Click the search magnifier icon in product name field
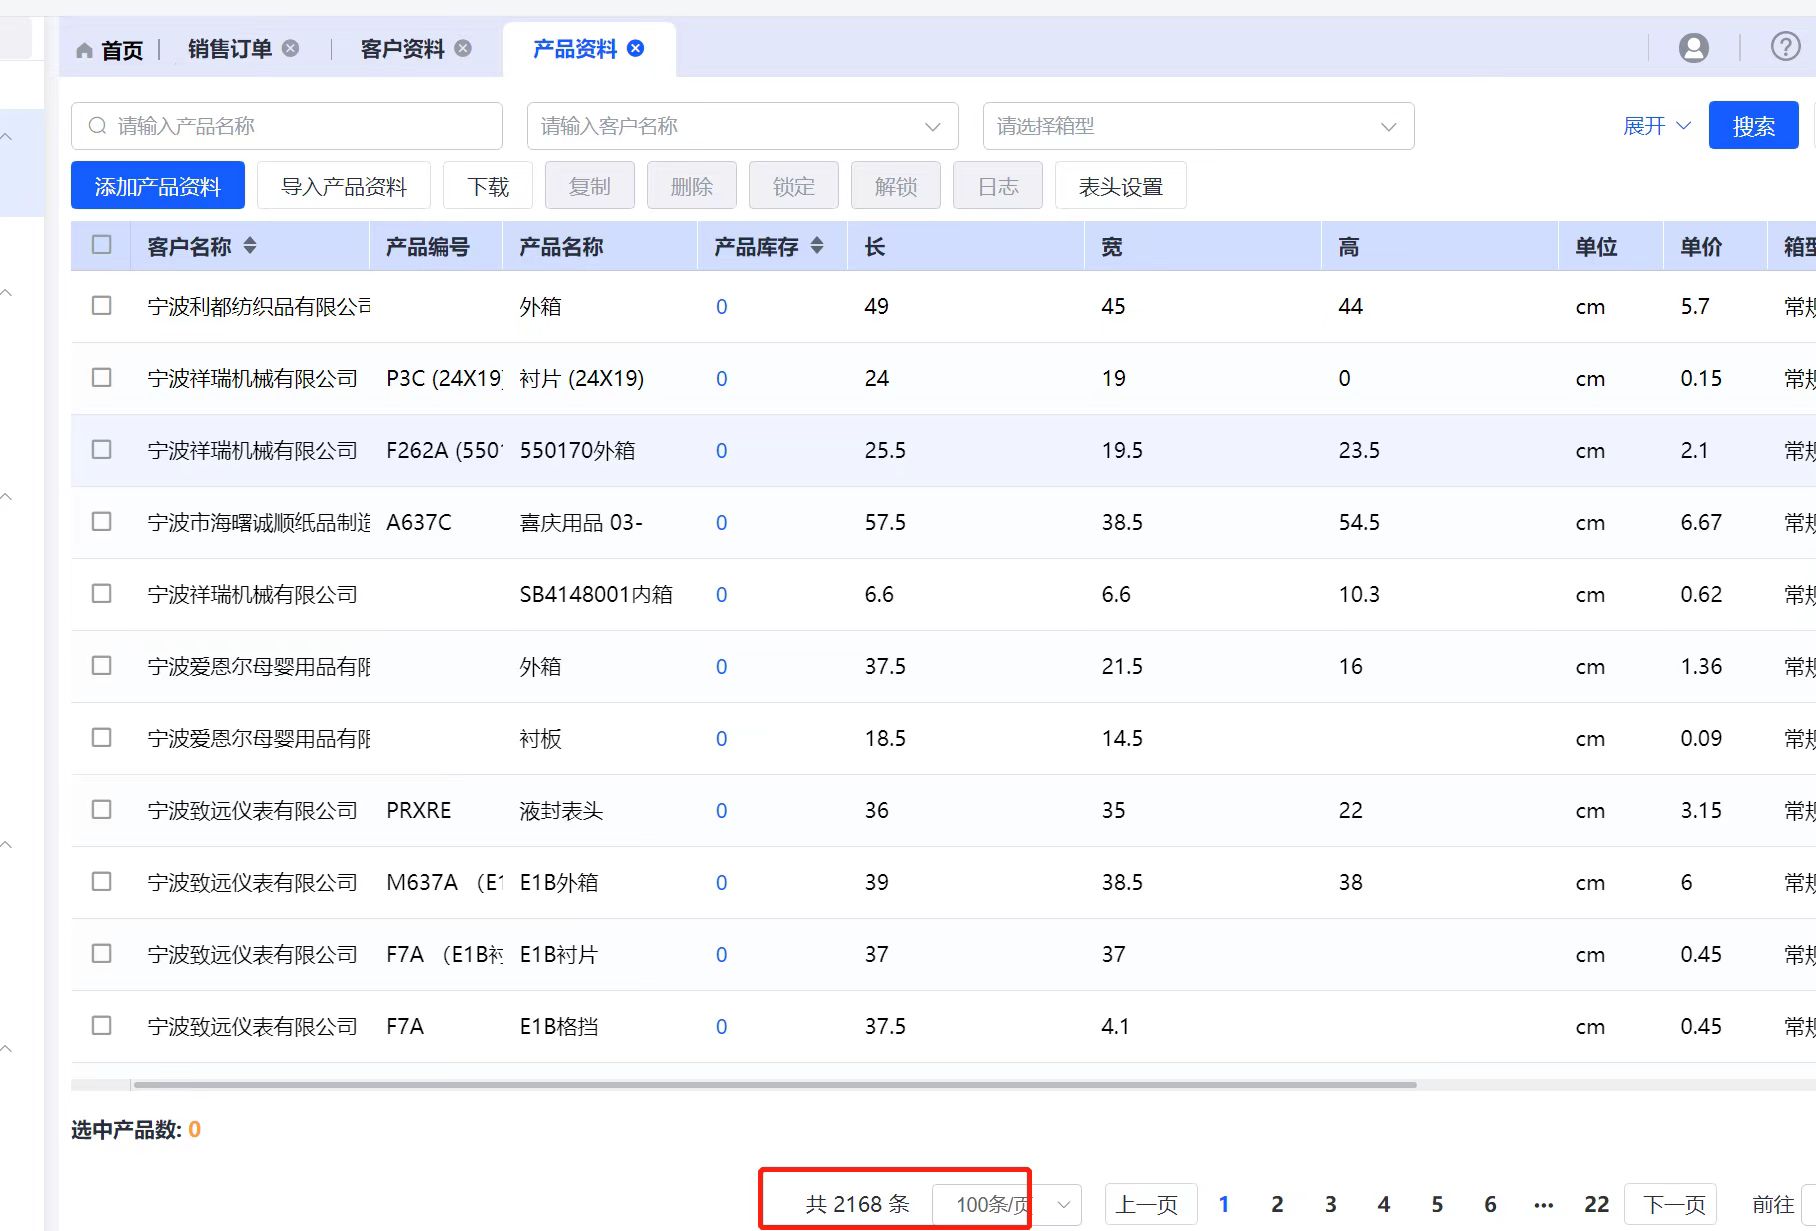Image resolution: width=1816 pixels, height=1231 pixels. pyautogui.click(x=97, y=126)
